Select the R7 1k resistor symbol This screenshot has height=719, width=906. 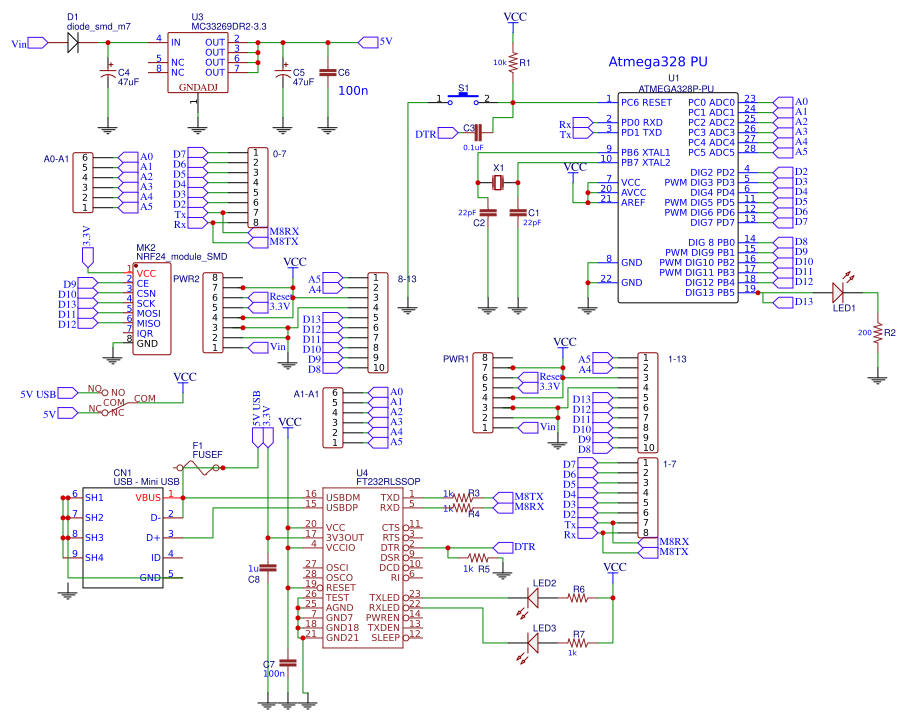[x=578, y=642]
